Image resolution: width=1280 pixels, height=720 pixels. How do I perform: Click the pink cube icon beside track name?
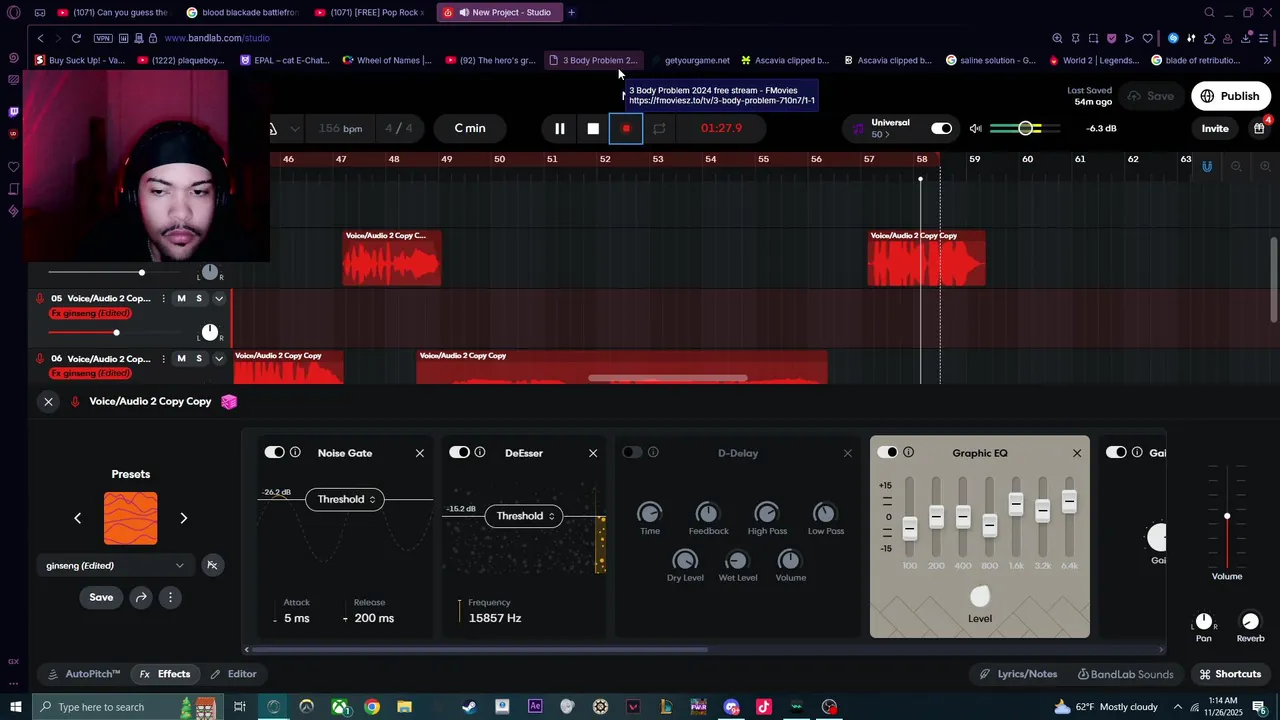[x=229, y=401]
